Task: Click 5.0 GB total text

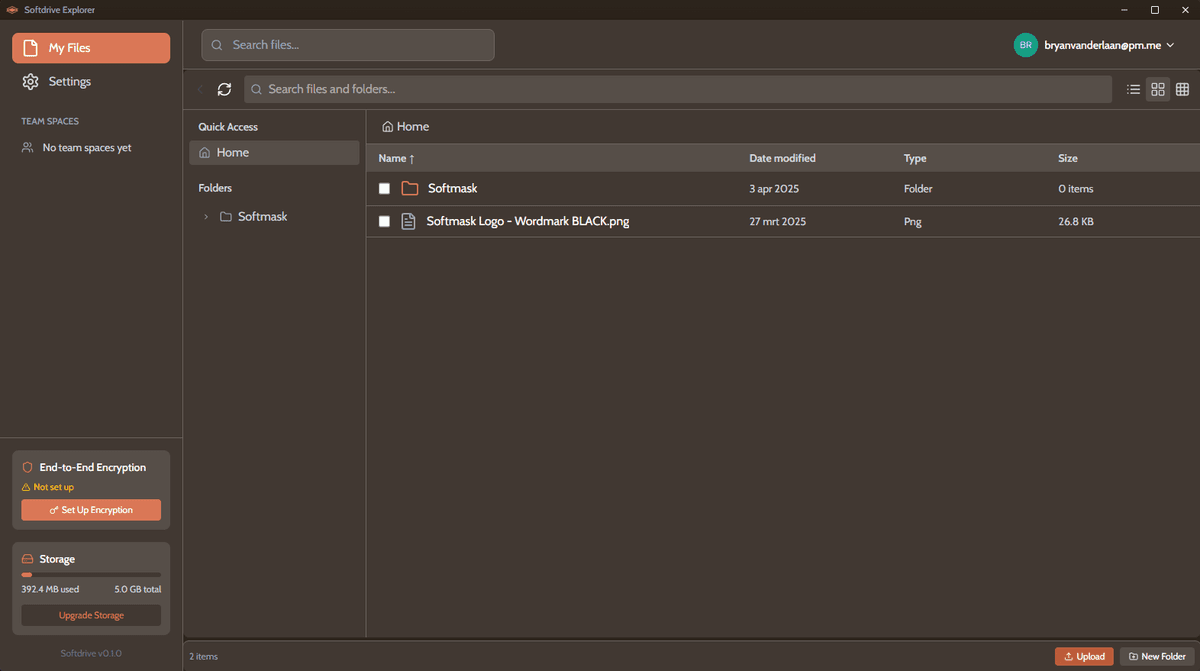Action: (x=138, y=589)
